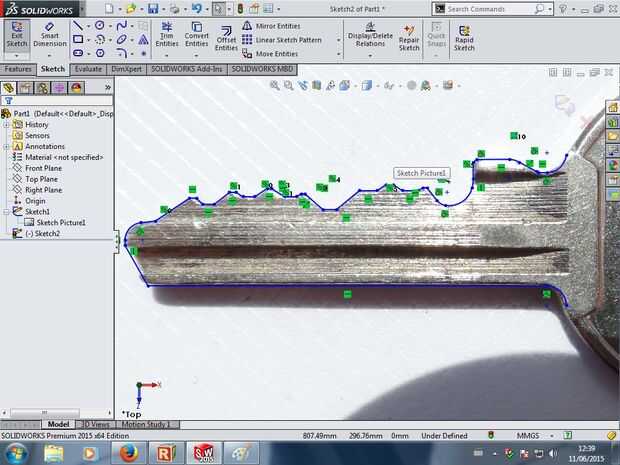Open the Search Commands dropdown arrow
Image resolution: width=620 pixels, height=465 pixels.
[x=550, y=9]
